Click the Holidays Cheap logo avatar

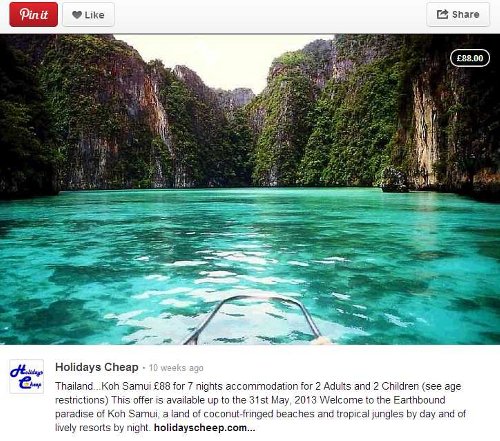tap(27, 376)
